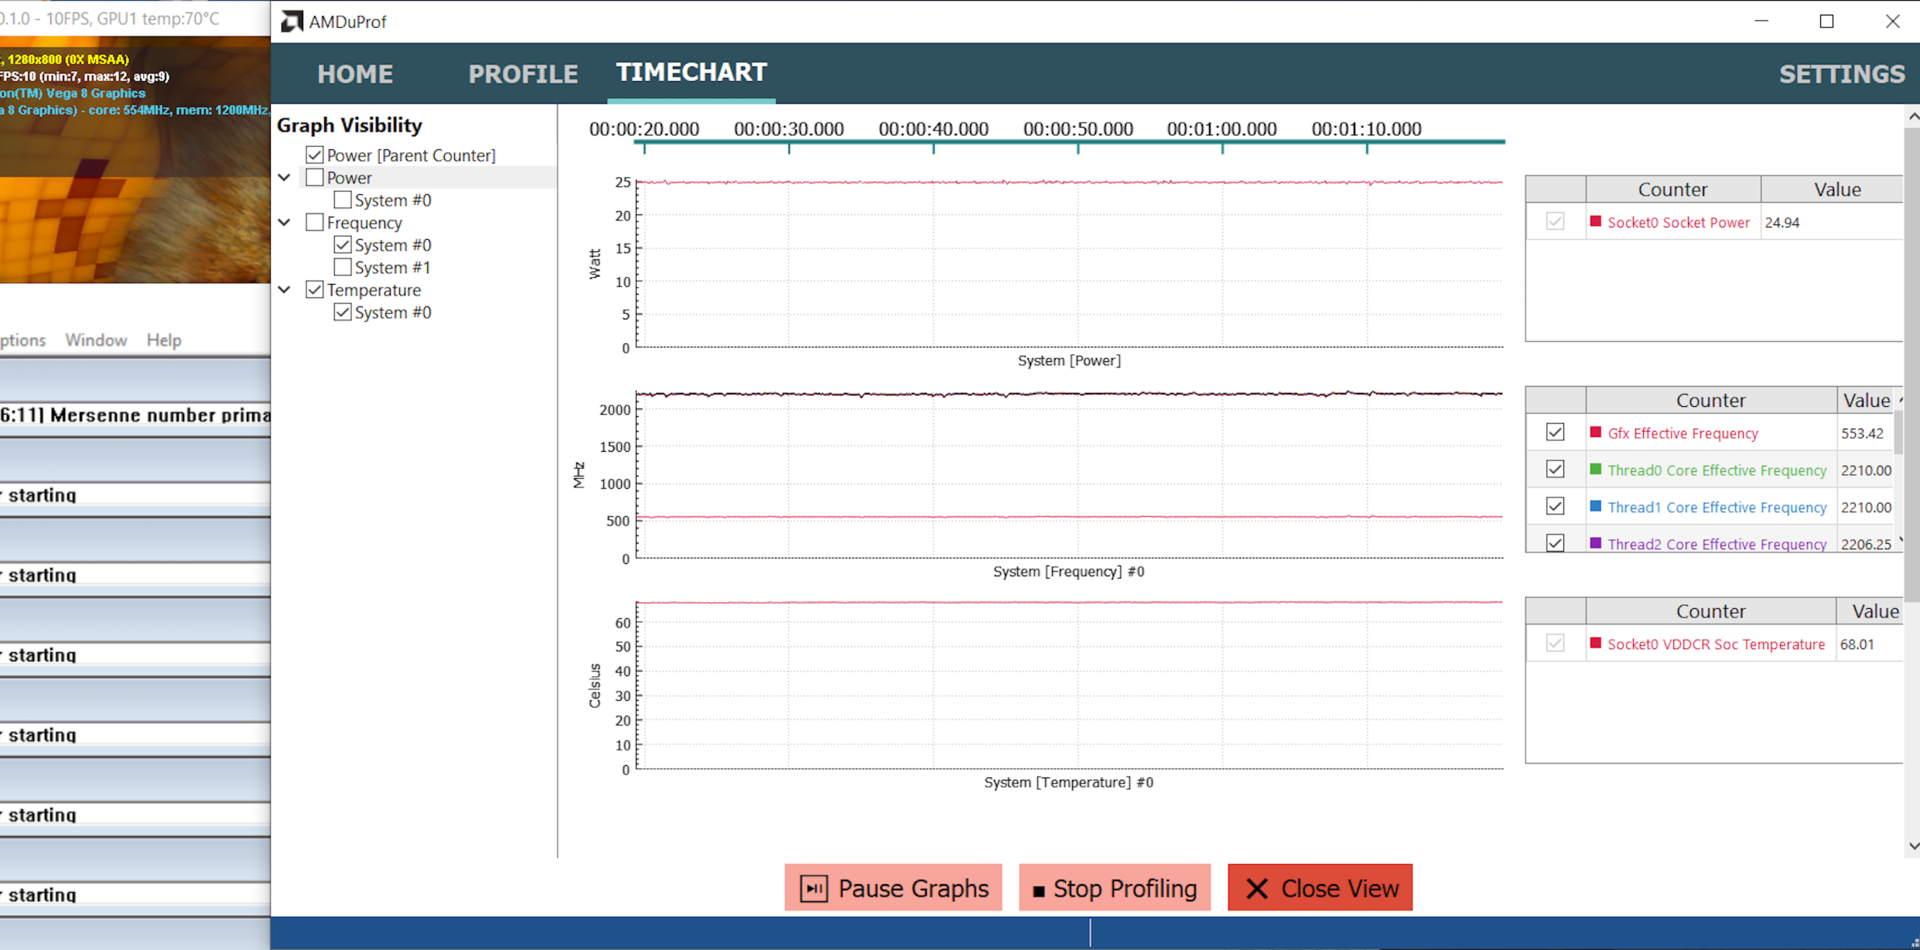Click purple swatch beside Thread2 Core Effective Frequency
The width and height of the screenshot is (1920, 950).
click(x=1595, y=543)
